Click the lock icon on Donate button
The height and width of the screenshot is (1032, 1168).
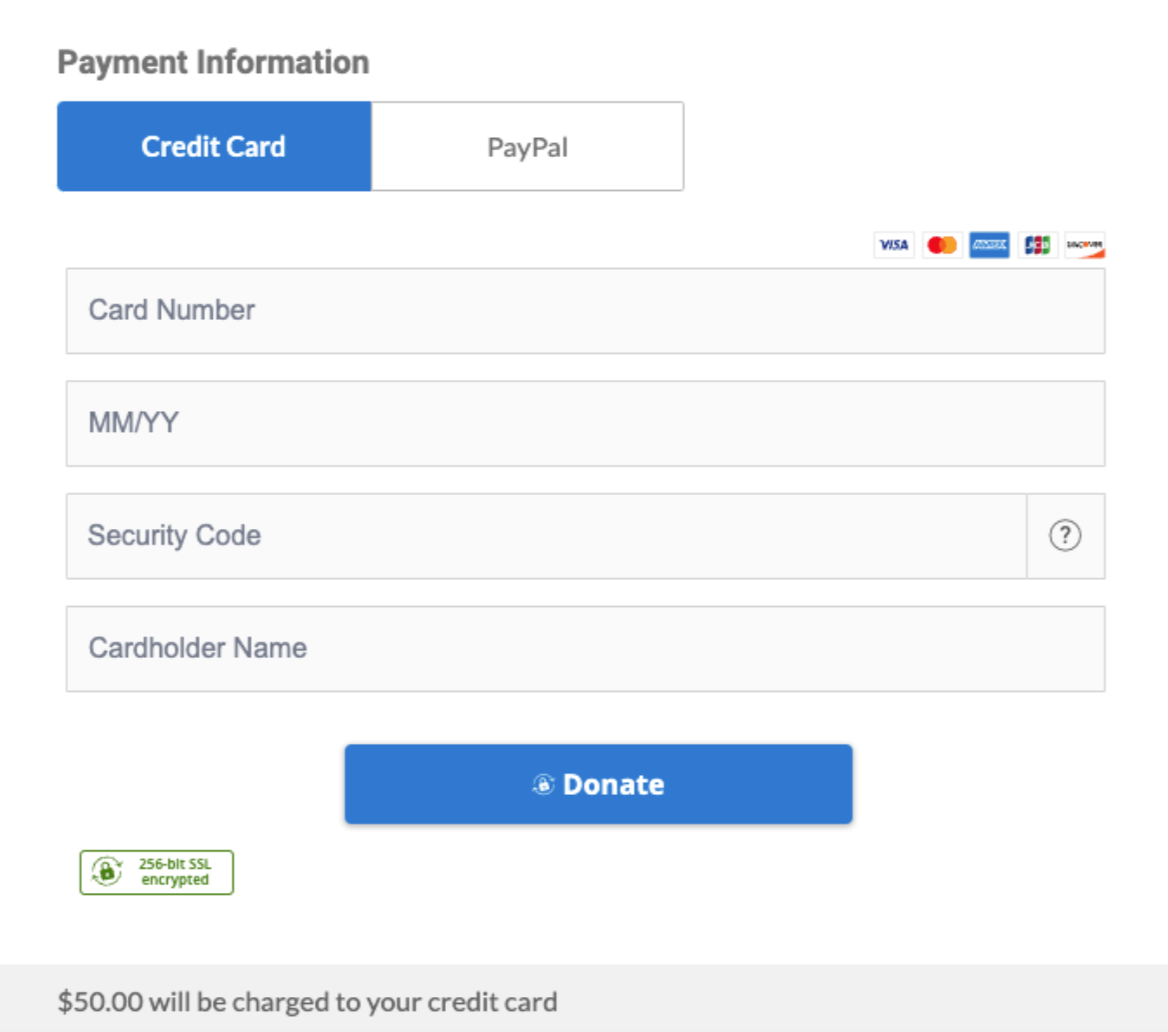coord(543,785)
